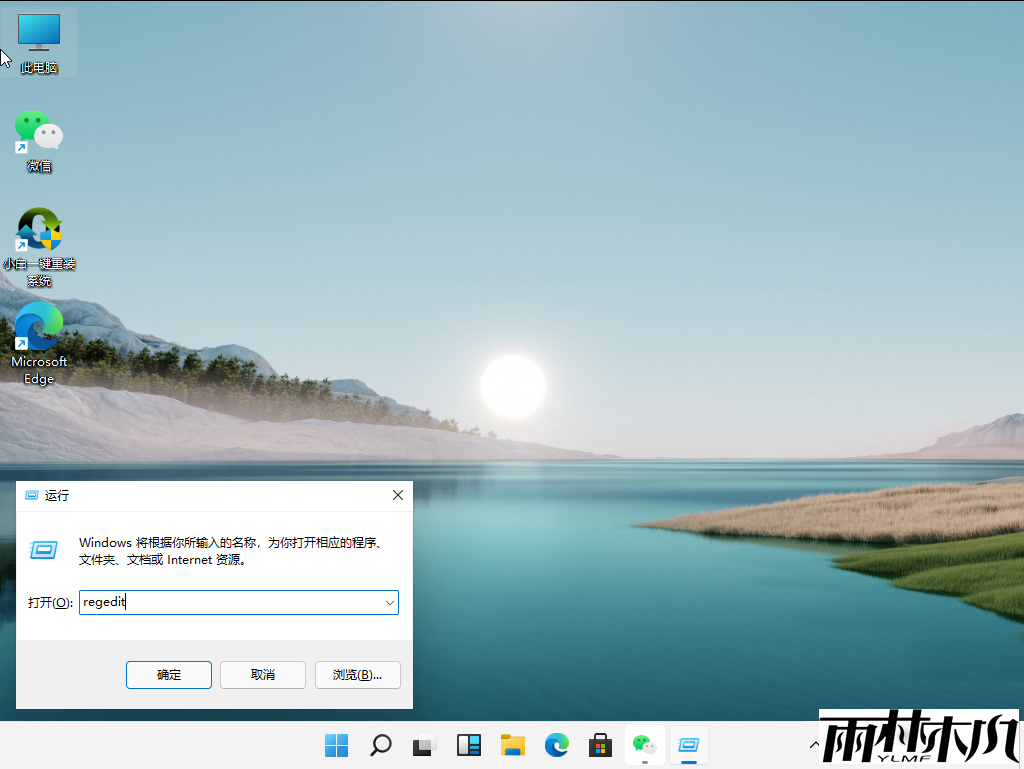Click the taskbar Search magnifier icon
This screenshot has width=1024, height=769.
pos(381,745)
